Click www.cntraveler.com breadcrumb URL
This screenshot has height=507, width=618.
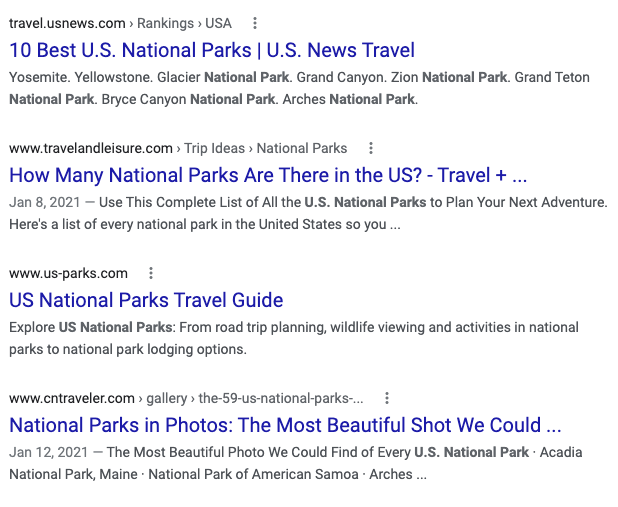186,398
